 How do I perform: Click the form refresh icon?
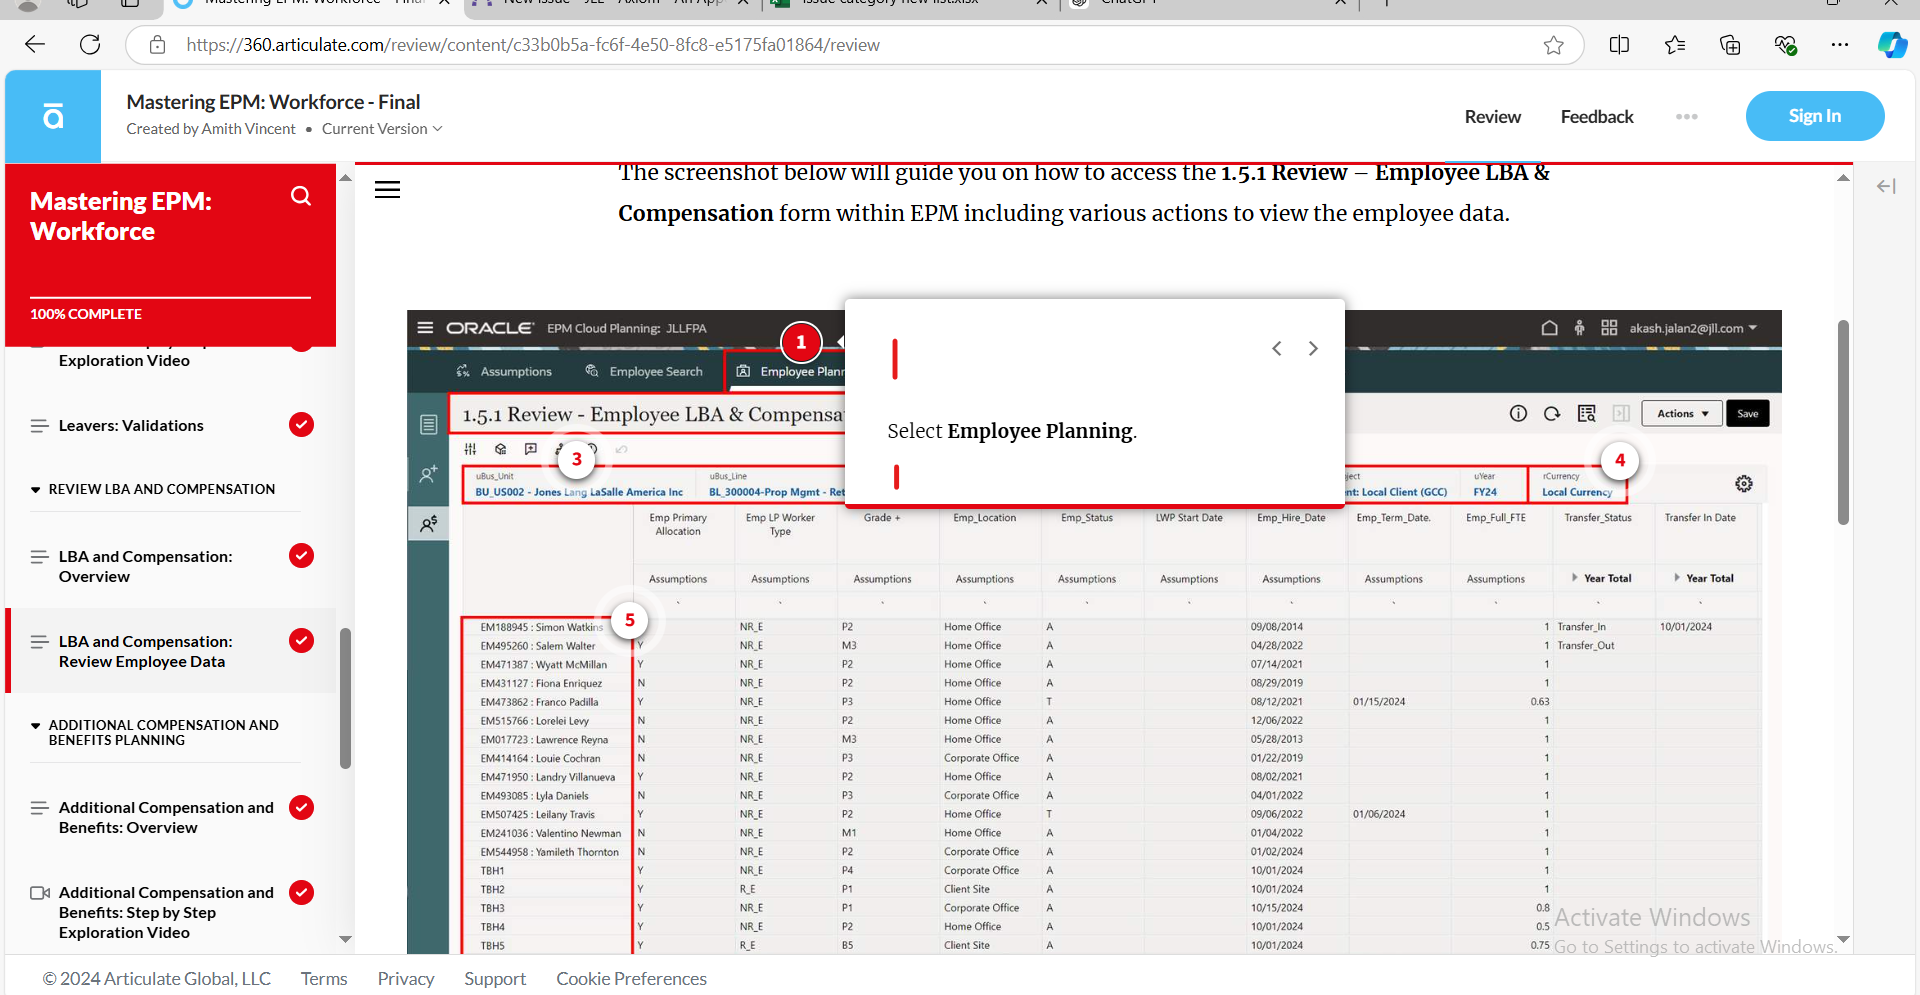point(1552,414)
